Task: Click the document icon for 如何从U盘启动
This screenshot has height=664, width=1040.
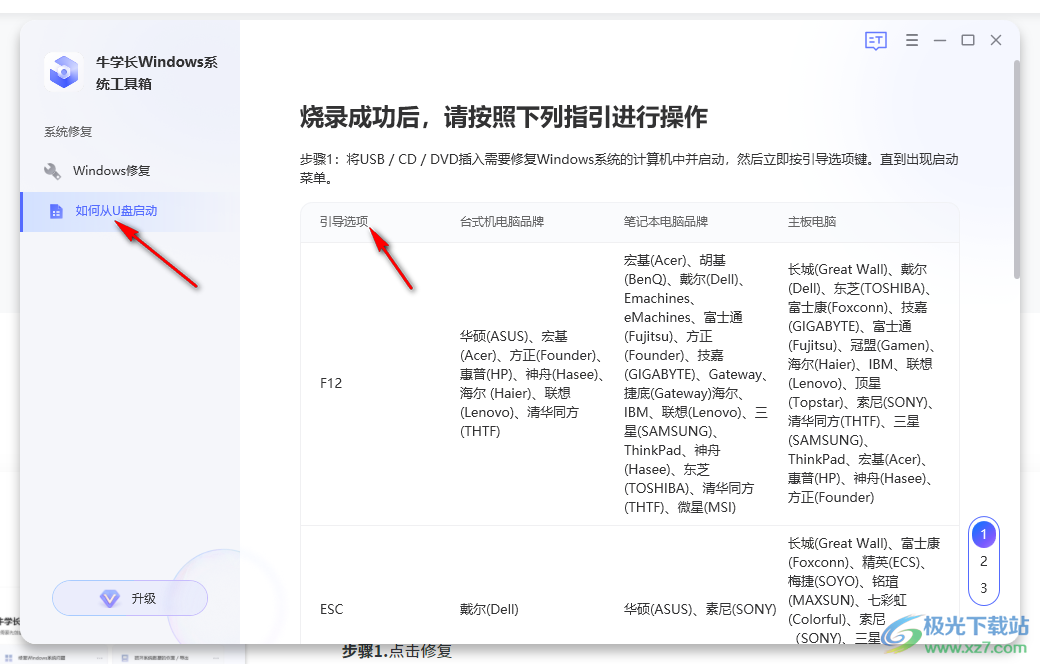Action: click(x=56, y=211)
